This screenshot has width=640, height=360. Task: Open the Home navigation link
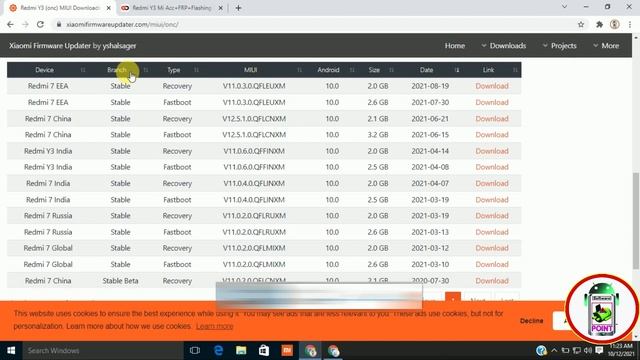(x=455, y=46)
